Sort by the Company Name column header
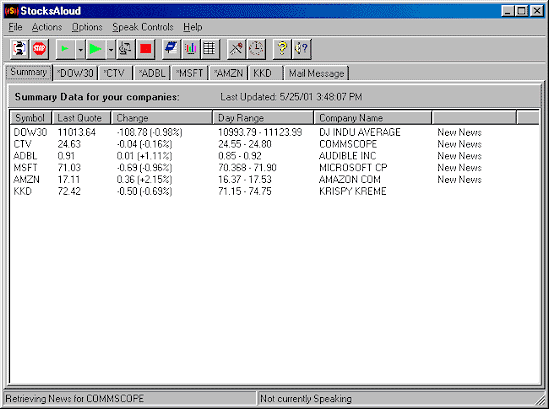 [373, 118]
